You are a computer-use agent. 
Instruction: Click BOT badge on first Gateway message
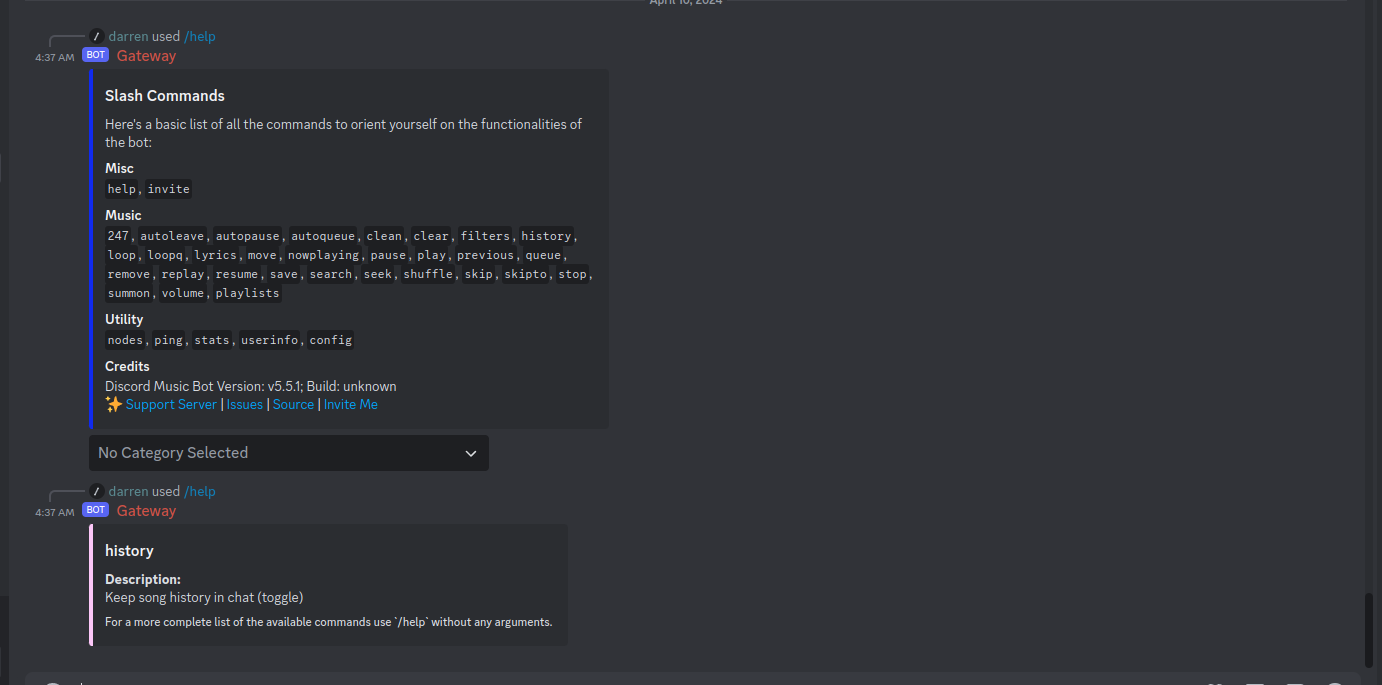click(96, 55)
